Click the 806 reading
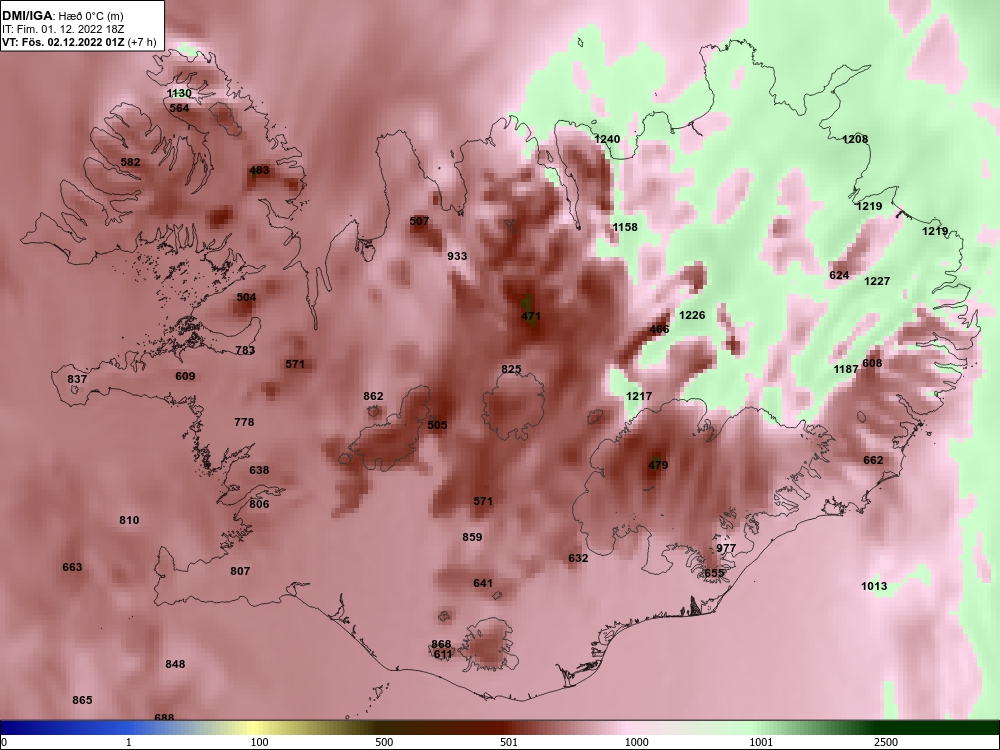Viewport: 1000px width, 750px height. [259, 504]
